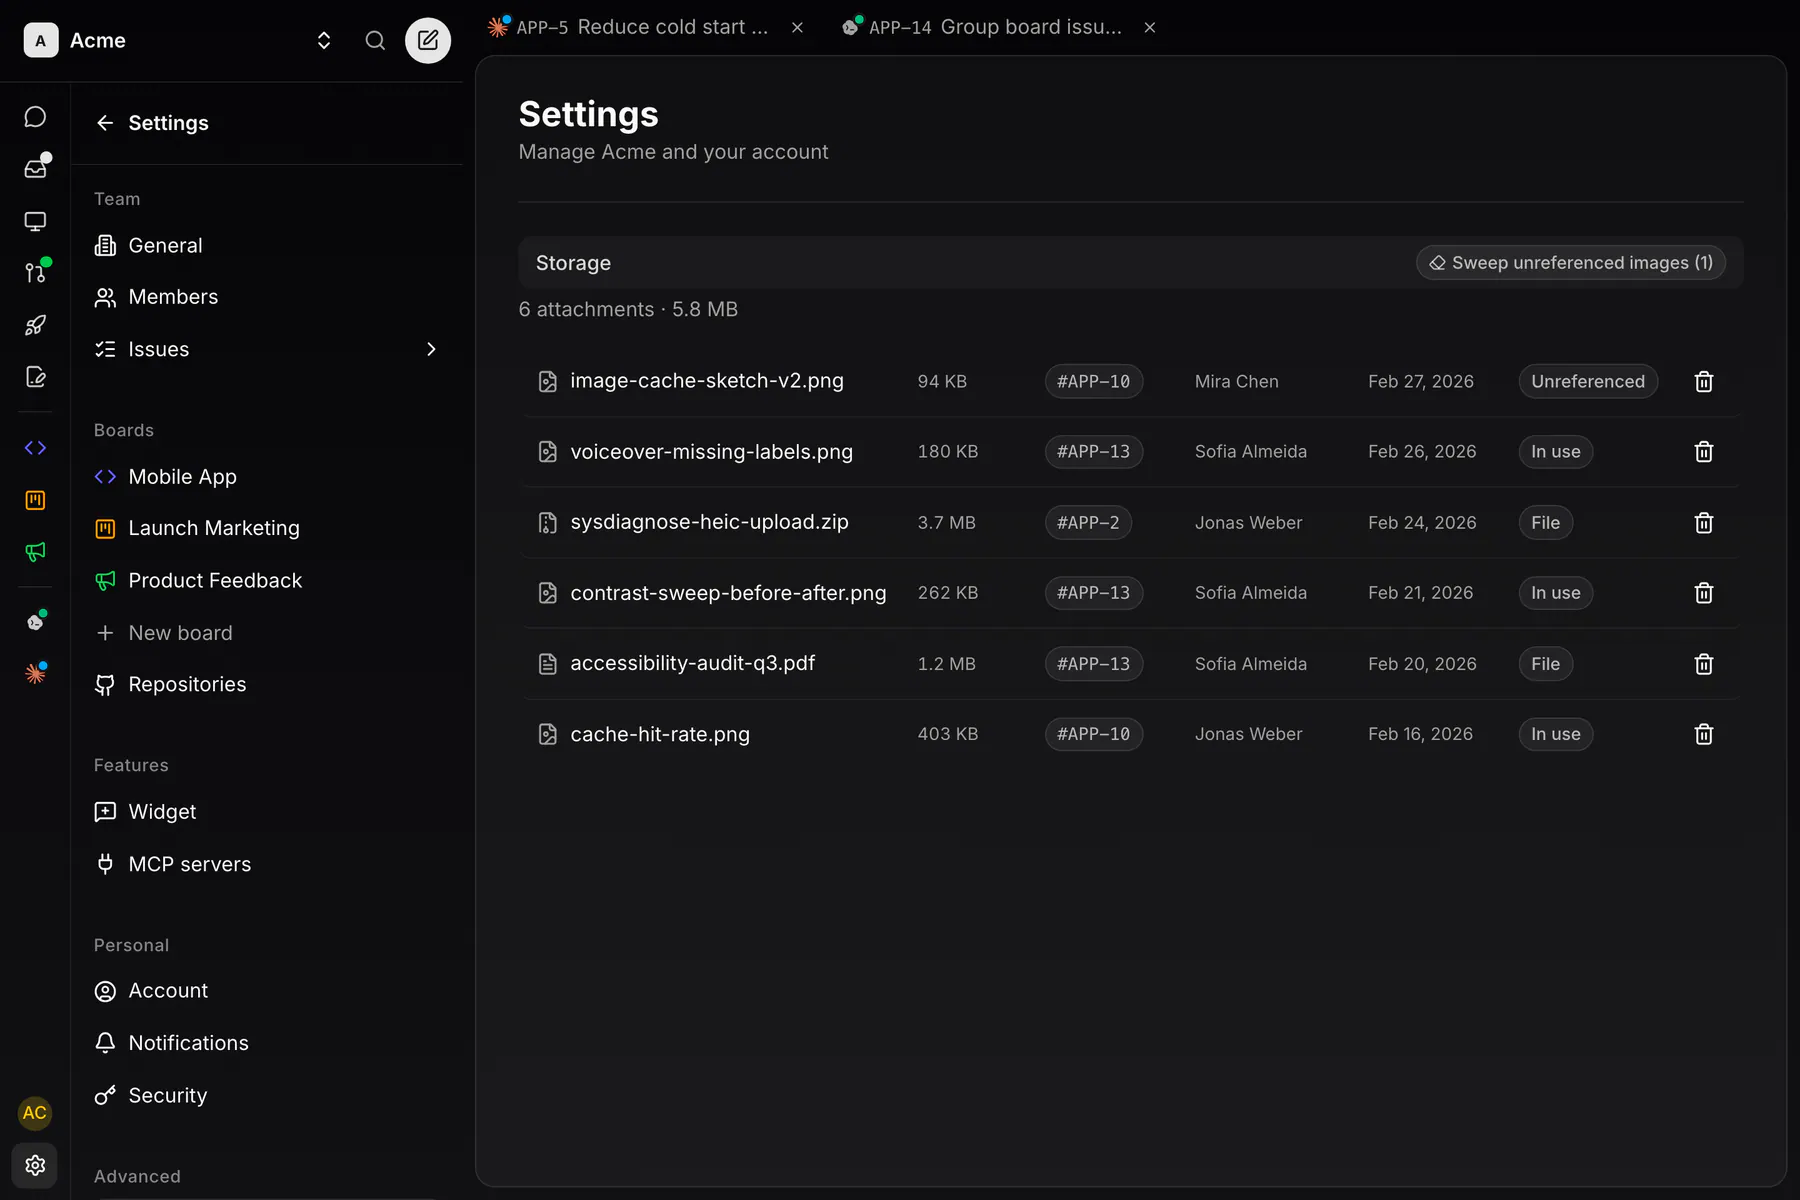Viewport: 1800px width, 1200px height.
Task: Open the search icon in header
Action: pyautogui.click(x=375, y=40)
